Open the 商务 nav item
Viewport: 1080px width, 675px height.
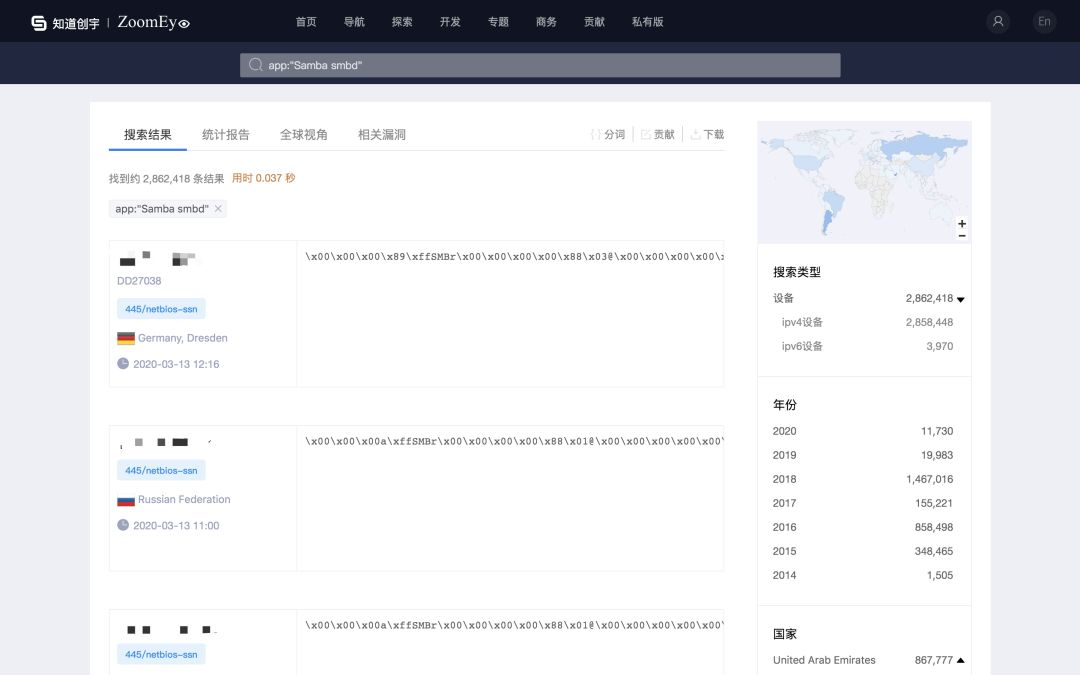coord(546,22)
